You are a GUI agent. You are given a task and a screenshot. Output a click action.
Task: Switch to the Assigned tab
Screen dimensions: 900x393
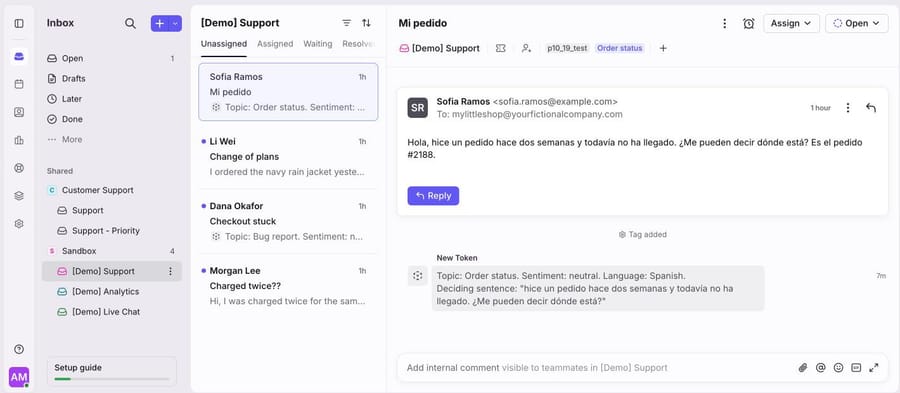tap(275, 44)
